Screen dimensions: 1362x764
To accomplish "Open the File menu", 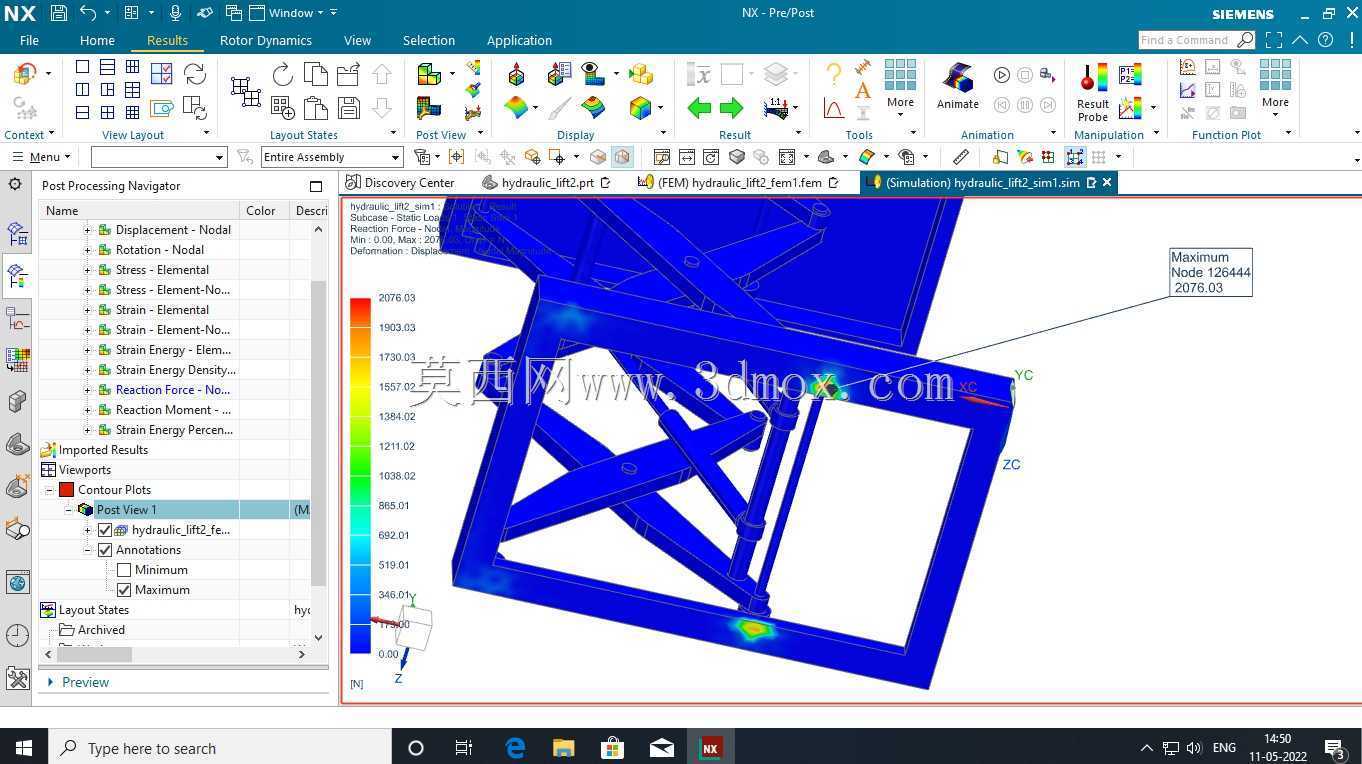I will (29, 40).
